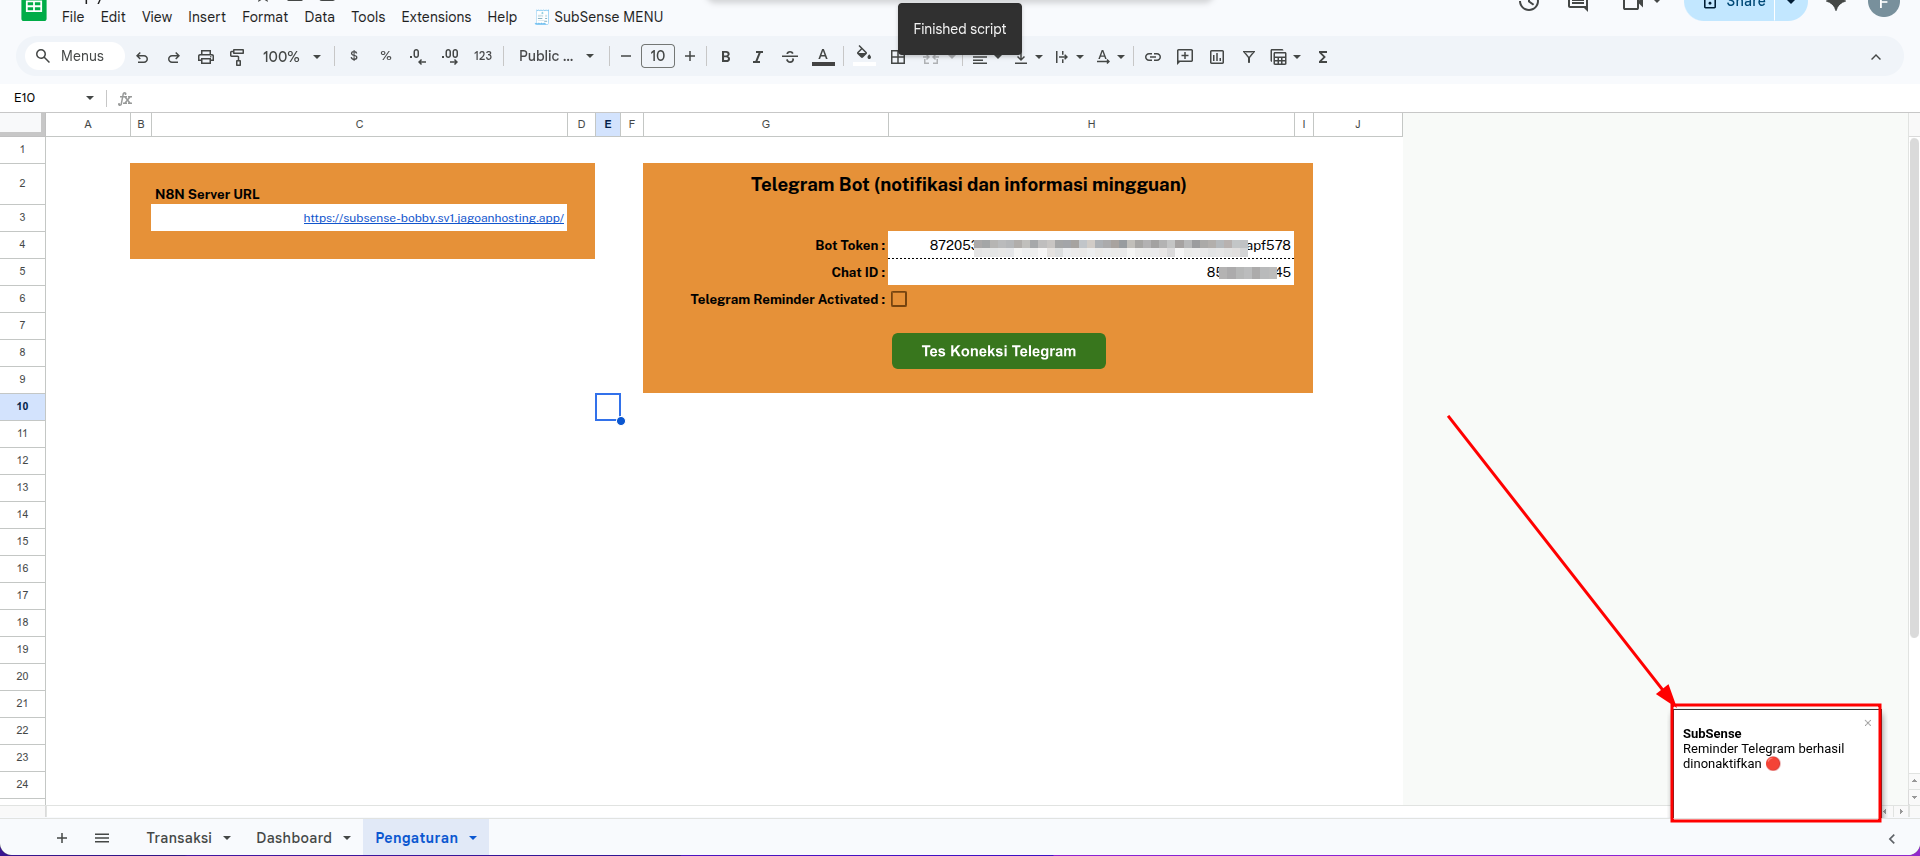Select the Paint format tool
The image size is (1920, 856).
(237, 57)
